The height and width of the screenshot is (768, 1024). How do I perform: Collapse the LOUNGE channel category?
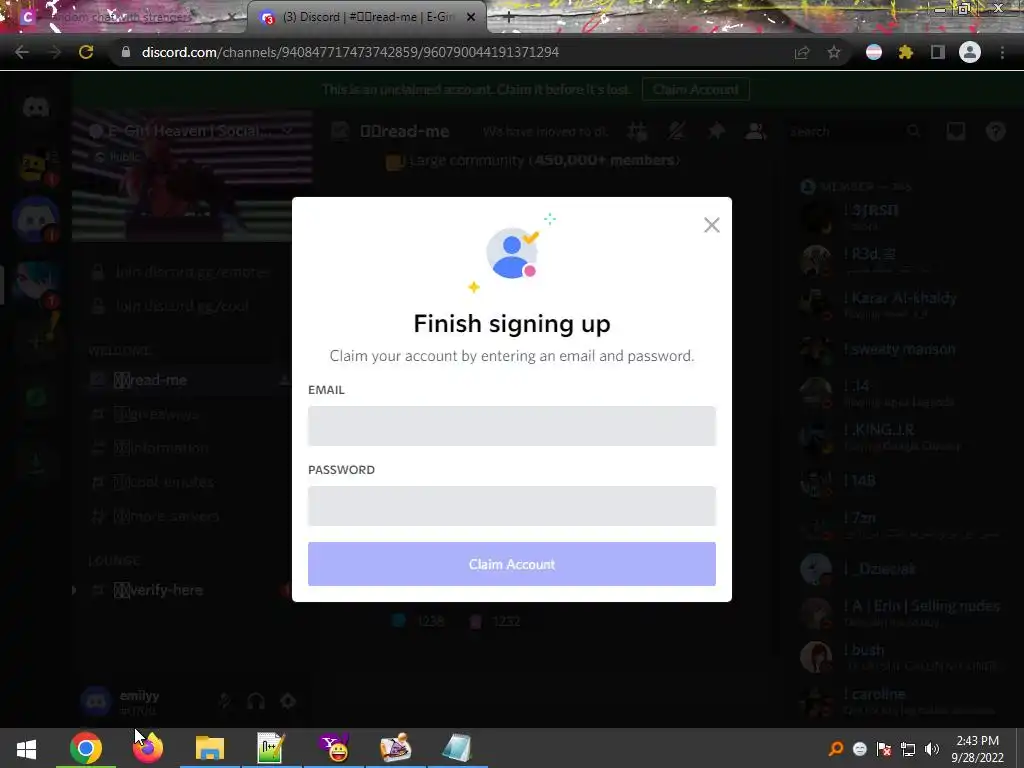click(x=114, y=561)
